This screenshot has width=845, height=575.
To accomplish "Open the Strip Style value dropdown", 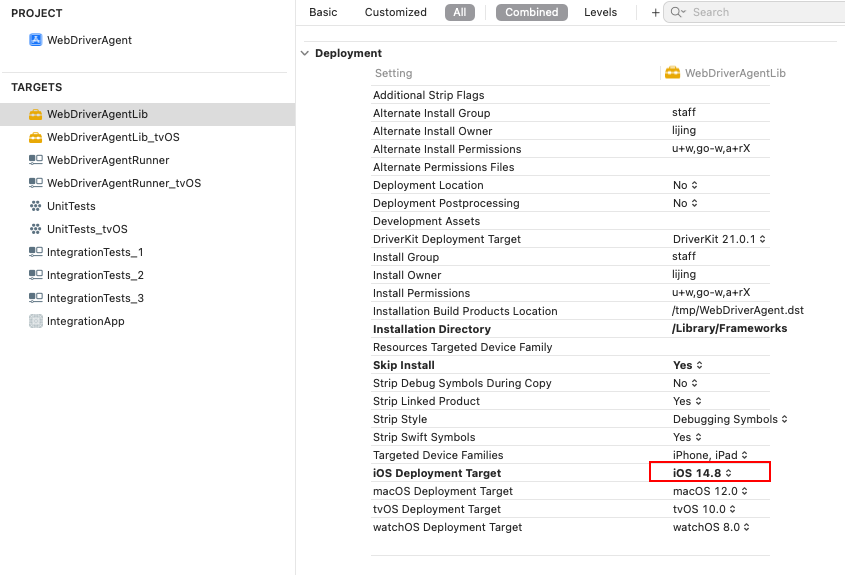I will (730, 419).
